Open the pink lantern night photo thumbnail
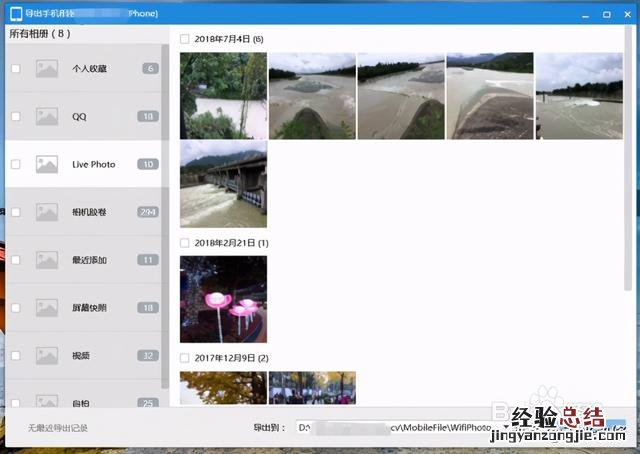The height and width of the screenshot is (454, 640). tap(223, 299)
